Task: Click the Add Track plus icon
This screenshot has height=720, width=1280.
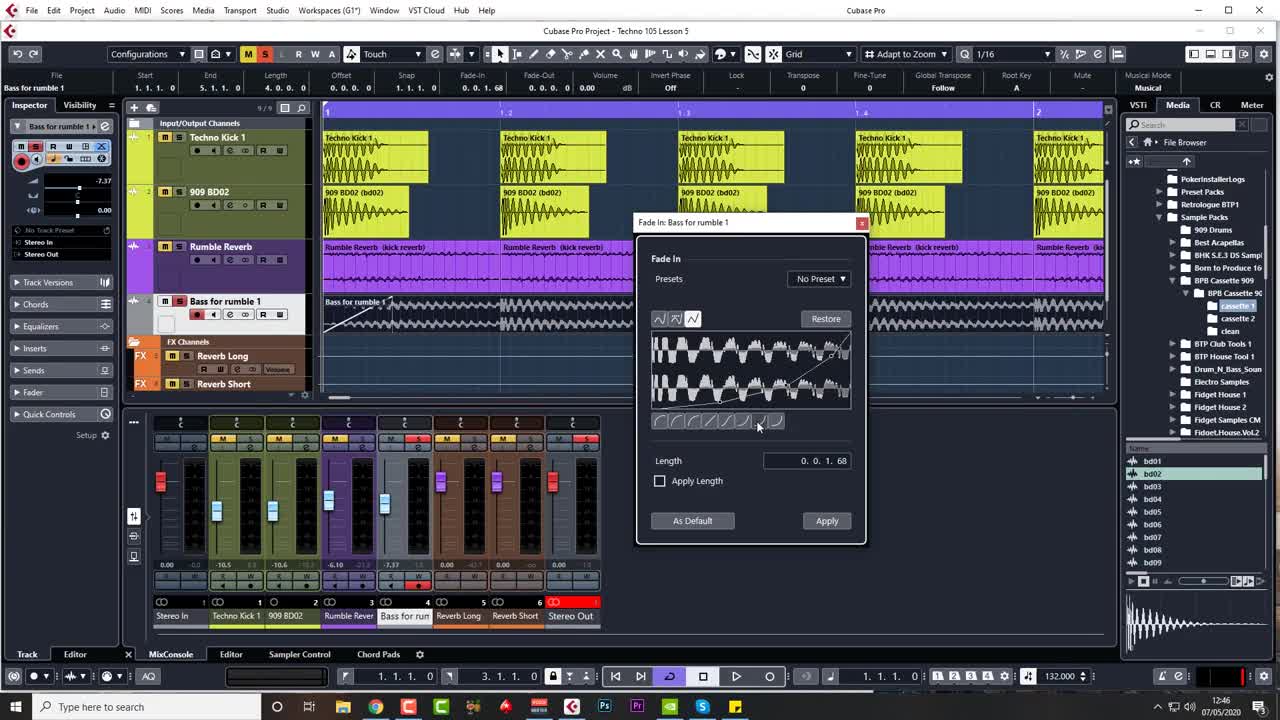Action: (134, 107)
